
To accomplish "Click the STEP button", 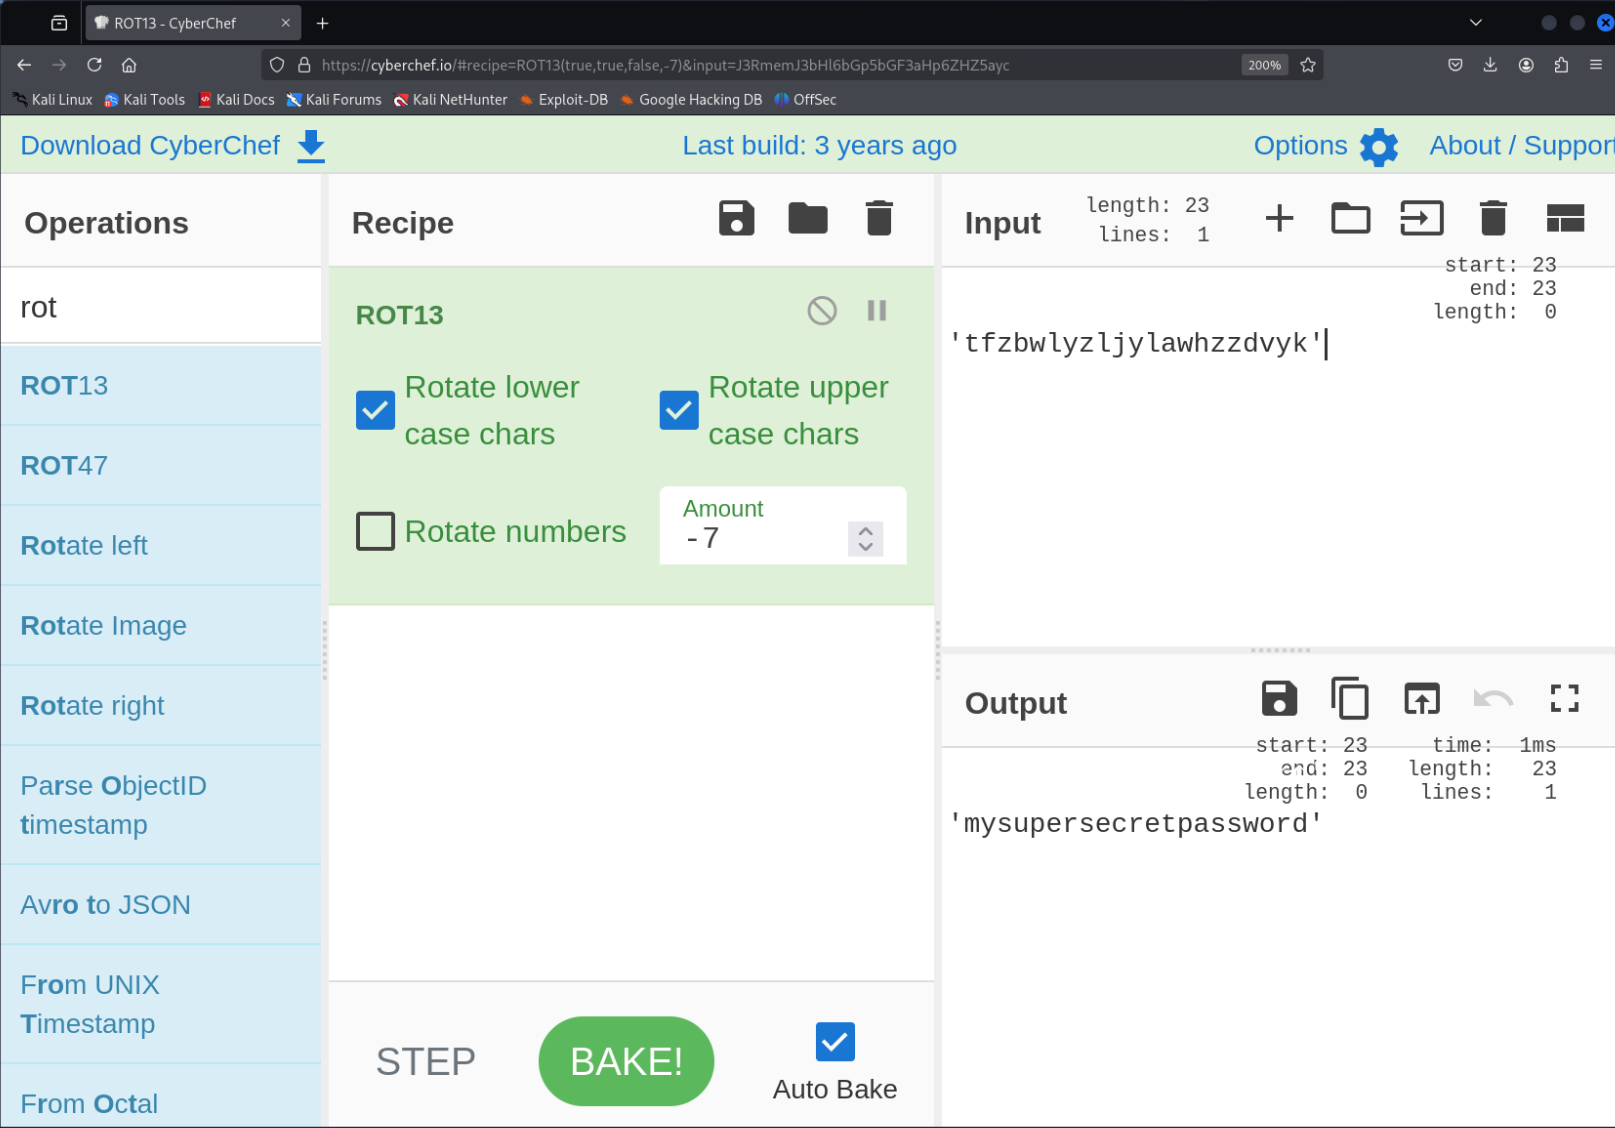I will click(426, 1061).
